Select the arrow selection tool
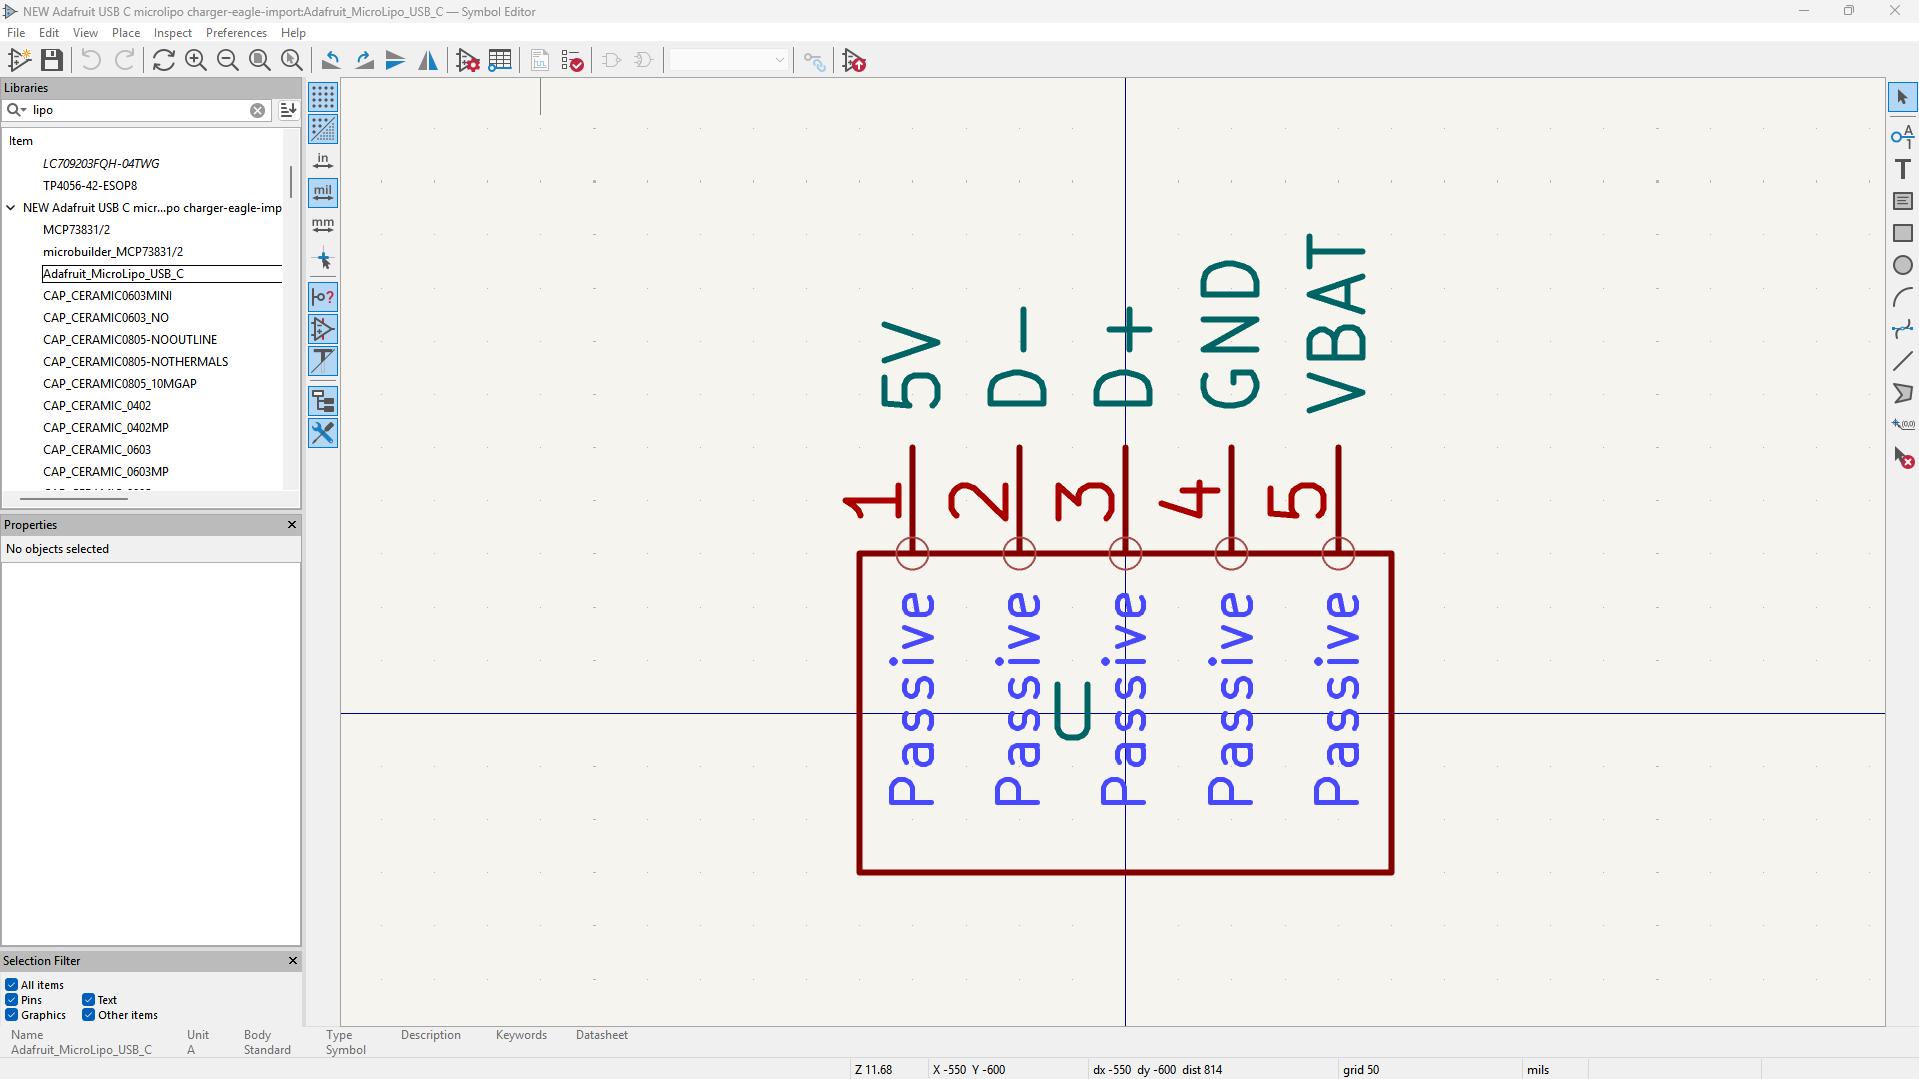1919x1079 pixels. click(x=1902, y=97)
